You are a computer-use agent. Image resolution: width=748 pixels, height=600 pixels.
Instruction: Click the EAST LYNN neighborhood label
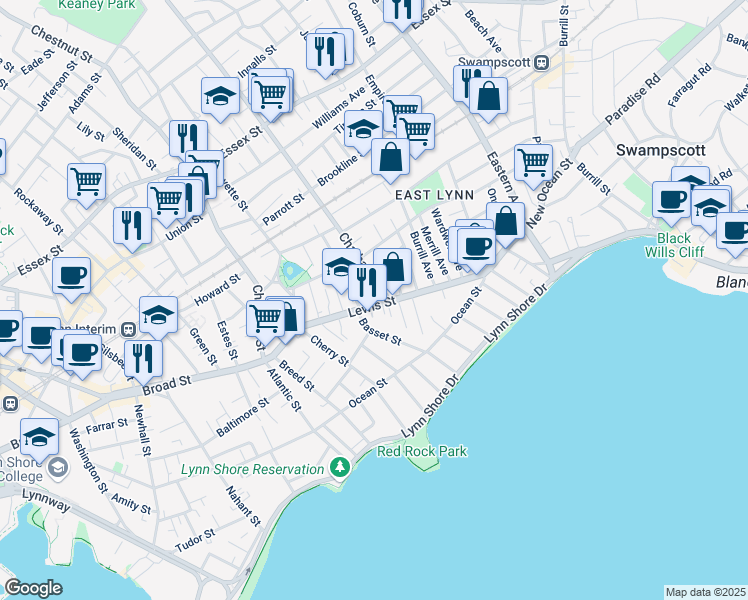coord(435,195)
